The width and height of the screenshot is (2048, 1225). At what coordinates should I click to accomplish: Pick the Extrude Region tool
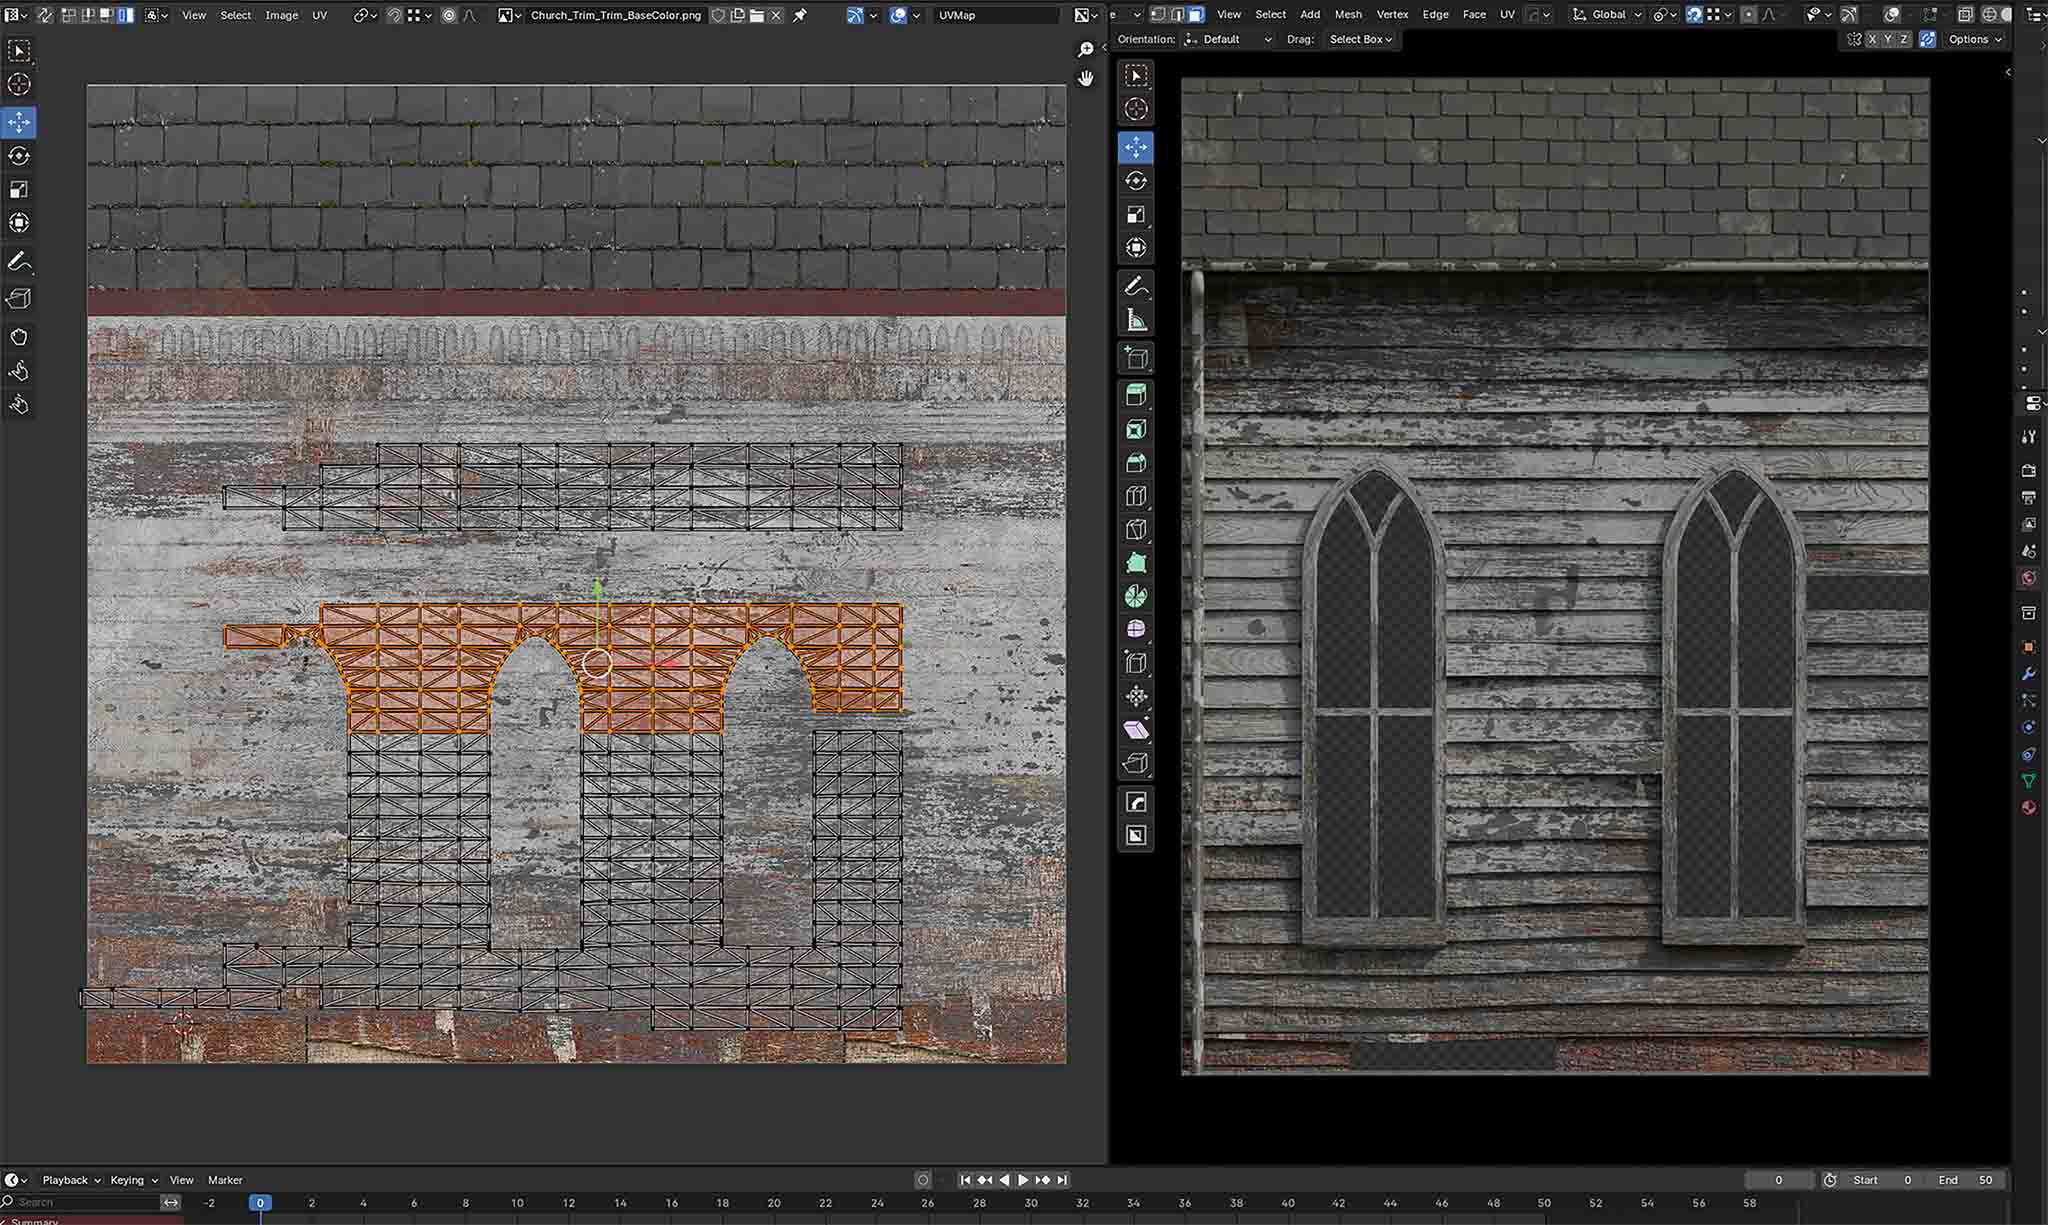(x=1136, y=395)
